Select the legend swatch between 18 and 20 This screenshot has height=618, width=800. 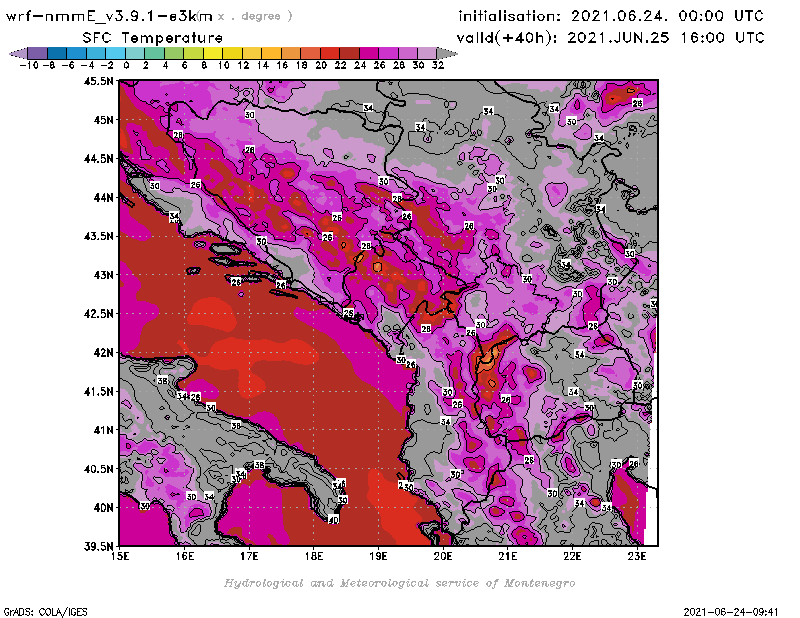point(310,54)
